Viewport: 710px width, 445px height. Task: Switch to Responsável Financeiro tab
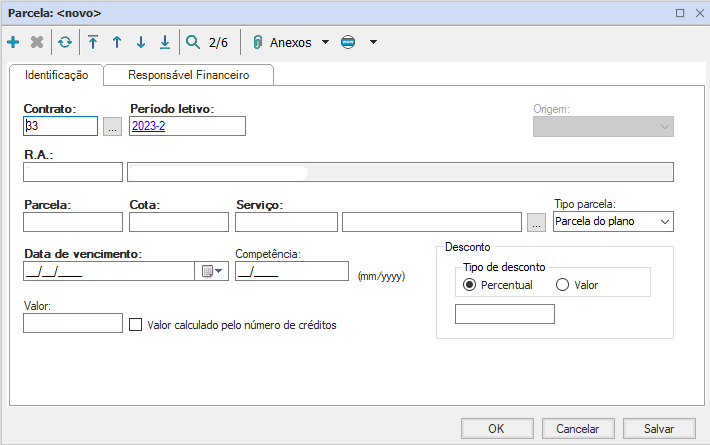click(x=189, y=75)
